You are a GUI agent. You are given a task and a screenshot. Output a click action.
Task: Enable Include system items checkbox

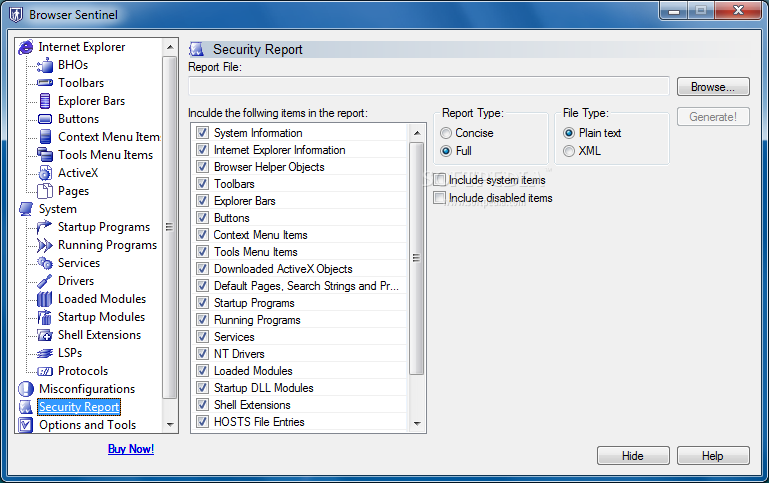[439, 180]
